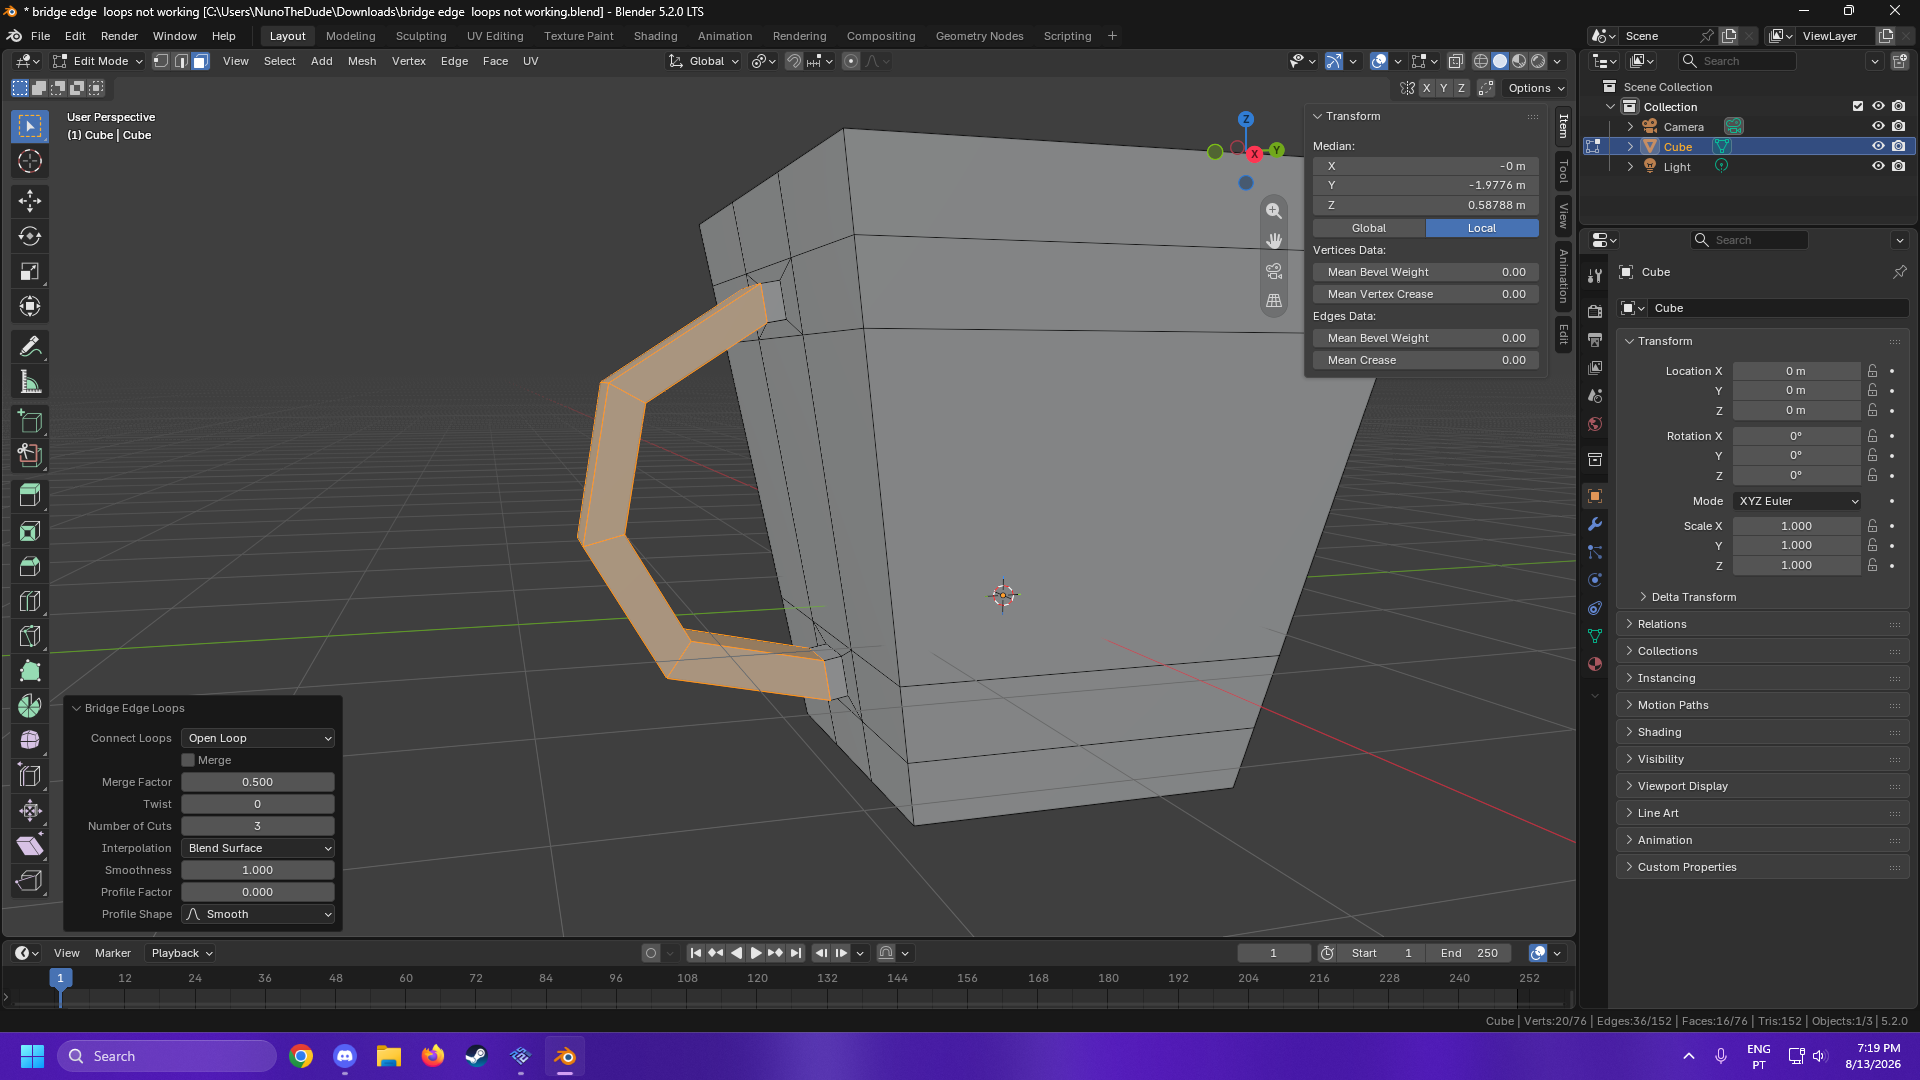1920x1080 pixels.
Task: Open rotation Mode XYZ Euler dropdown
Action: tap(1797, 501)
